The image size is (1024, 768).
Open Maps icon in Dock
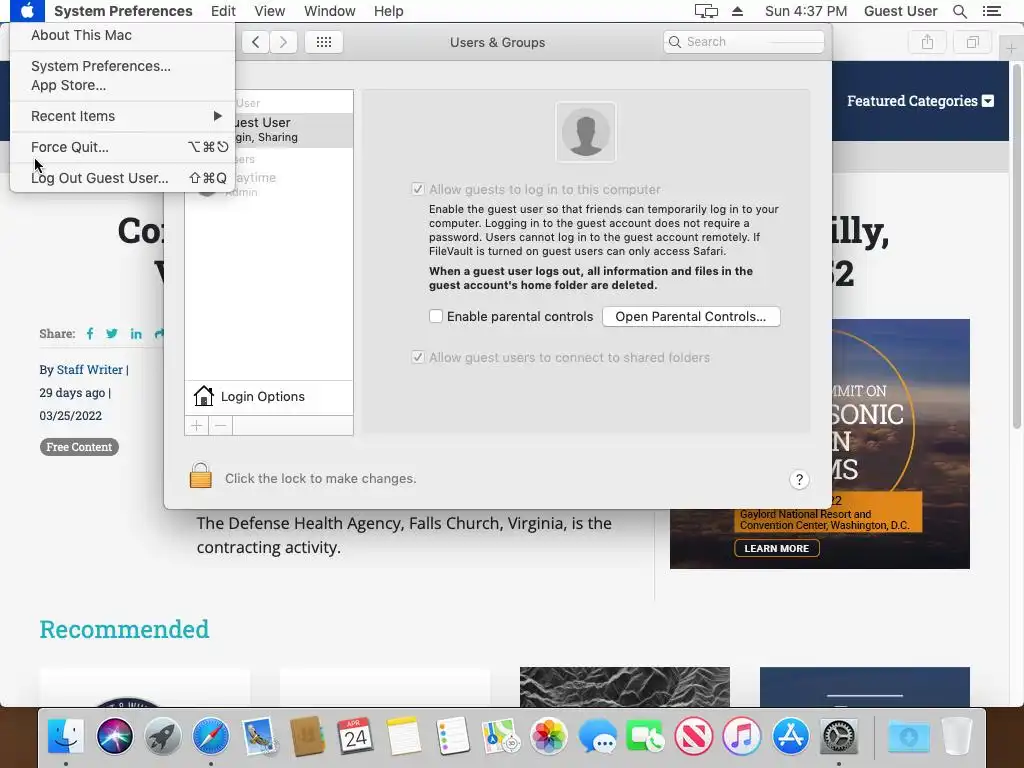[x=500, y=736]
